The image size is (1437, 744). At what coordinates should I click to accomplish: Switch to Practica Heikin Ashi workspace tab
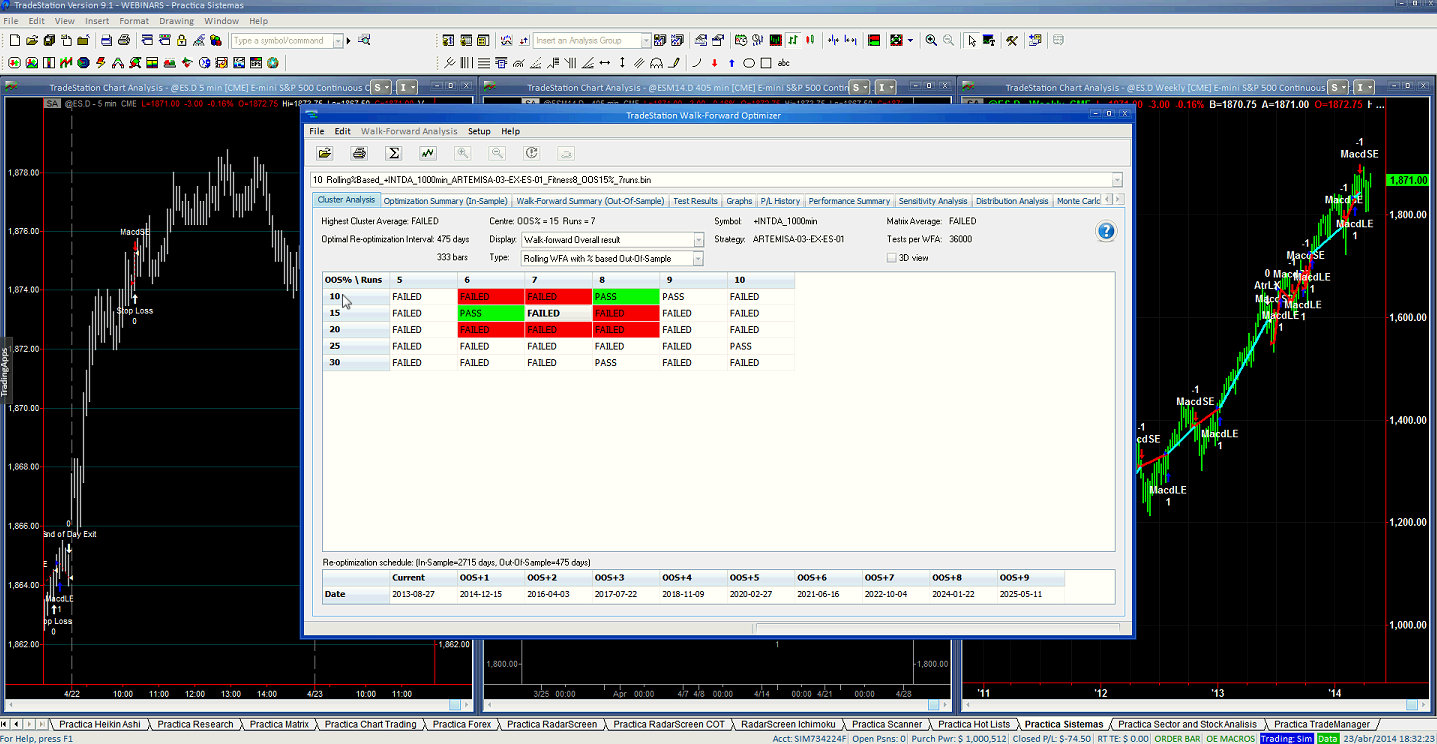pyautogui.click(x=100, y=724)
